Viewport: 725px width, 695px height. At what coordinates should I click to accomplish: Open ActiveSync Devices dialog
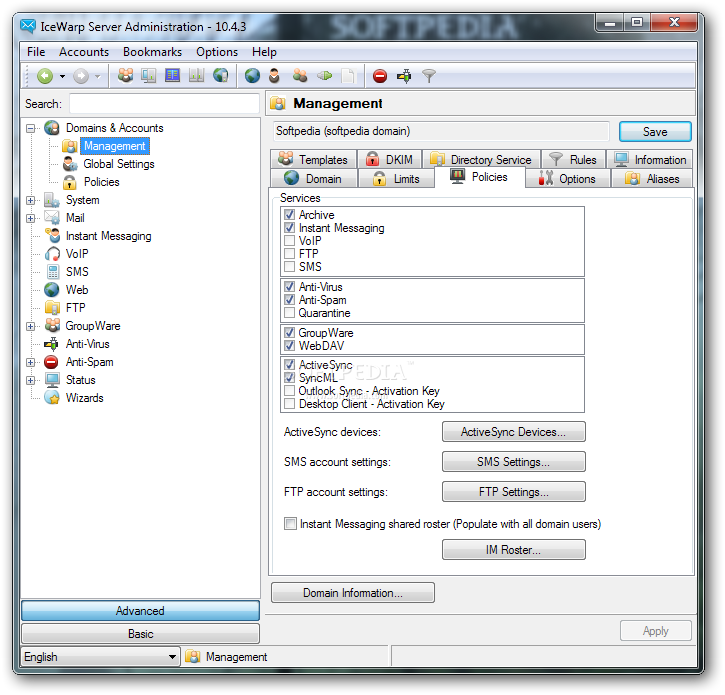514,432
